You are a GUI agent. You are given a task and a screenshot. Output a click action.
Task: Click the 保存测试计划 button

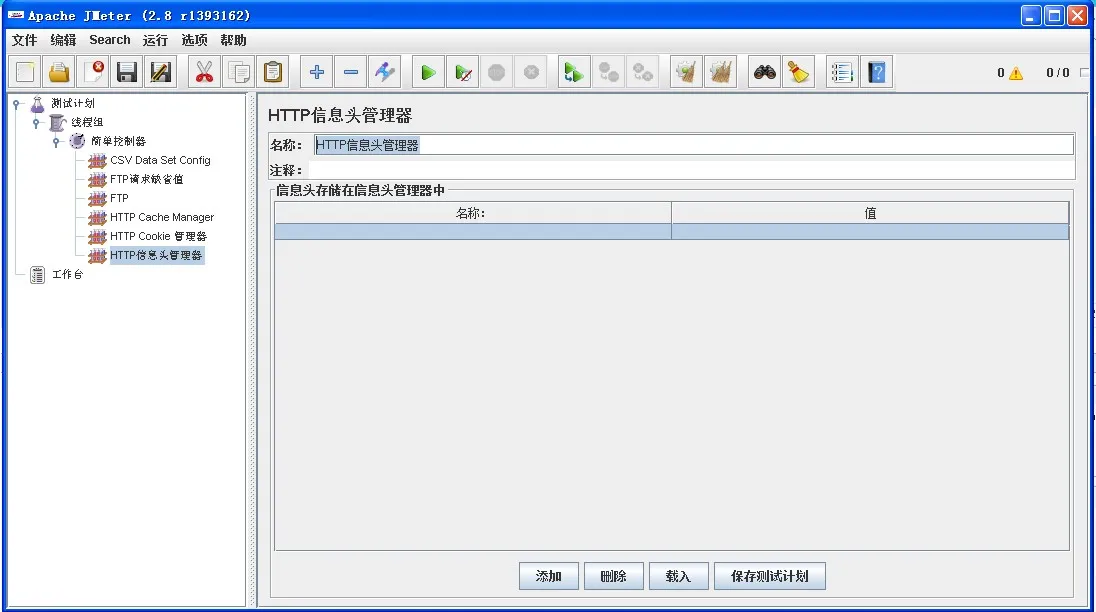(x=770, y=576)
